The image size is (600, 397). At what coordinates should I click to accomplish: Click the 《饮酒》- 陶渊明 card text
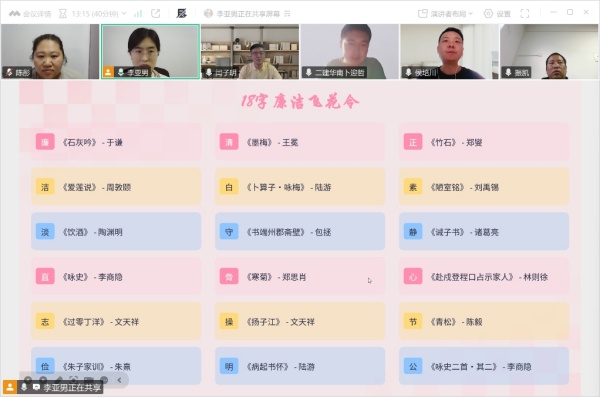coord(92,232)
